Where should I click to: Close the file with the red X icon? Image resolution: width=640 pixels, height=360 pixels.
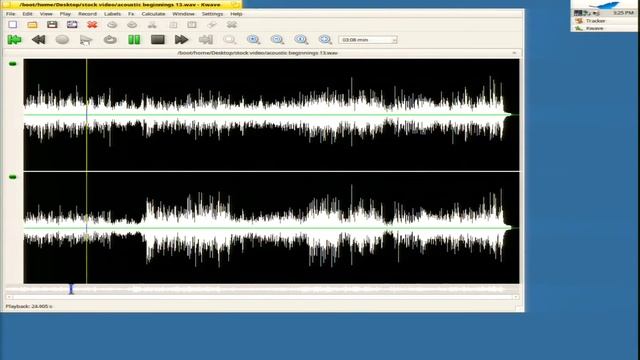click(92, 24)
